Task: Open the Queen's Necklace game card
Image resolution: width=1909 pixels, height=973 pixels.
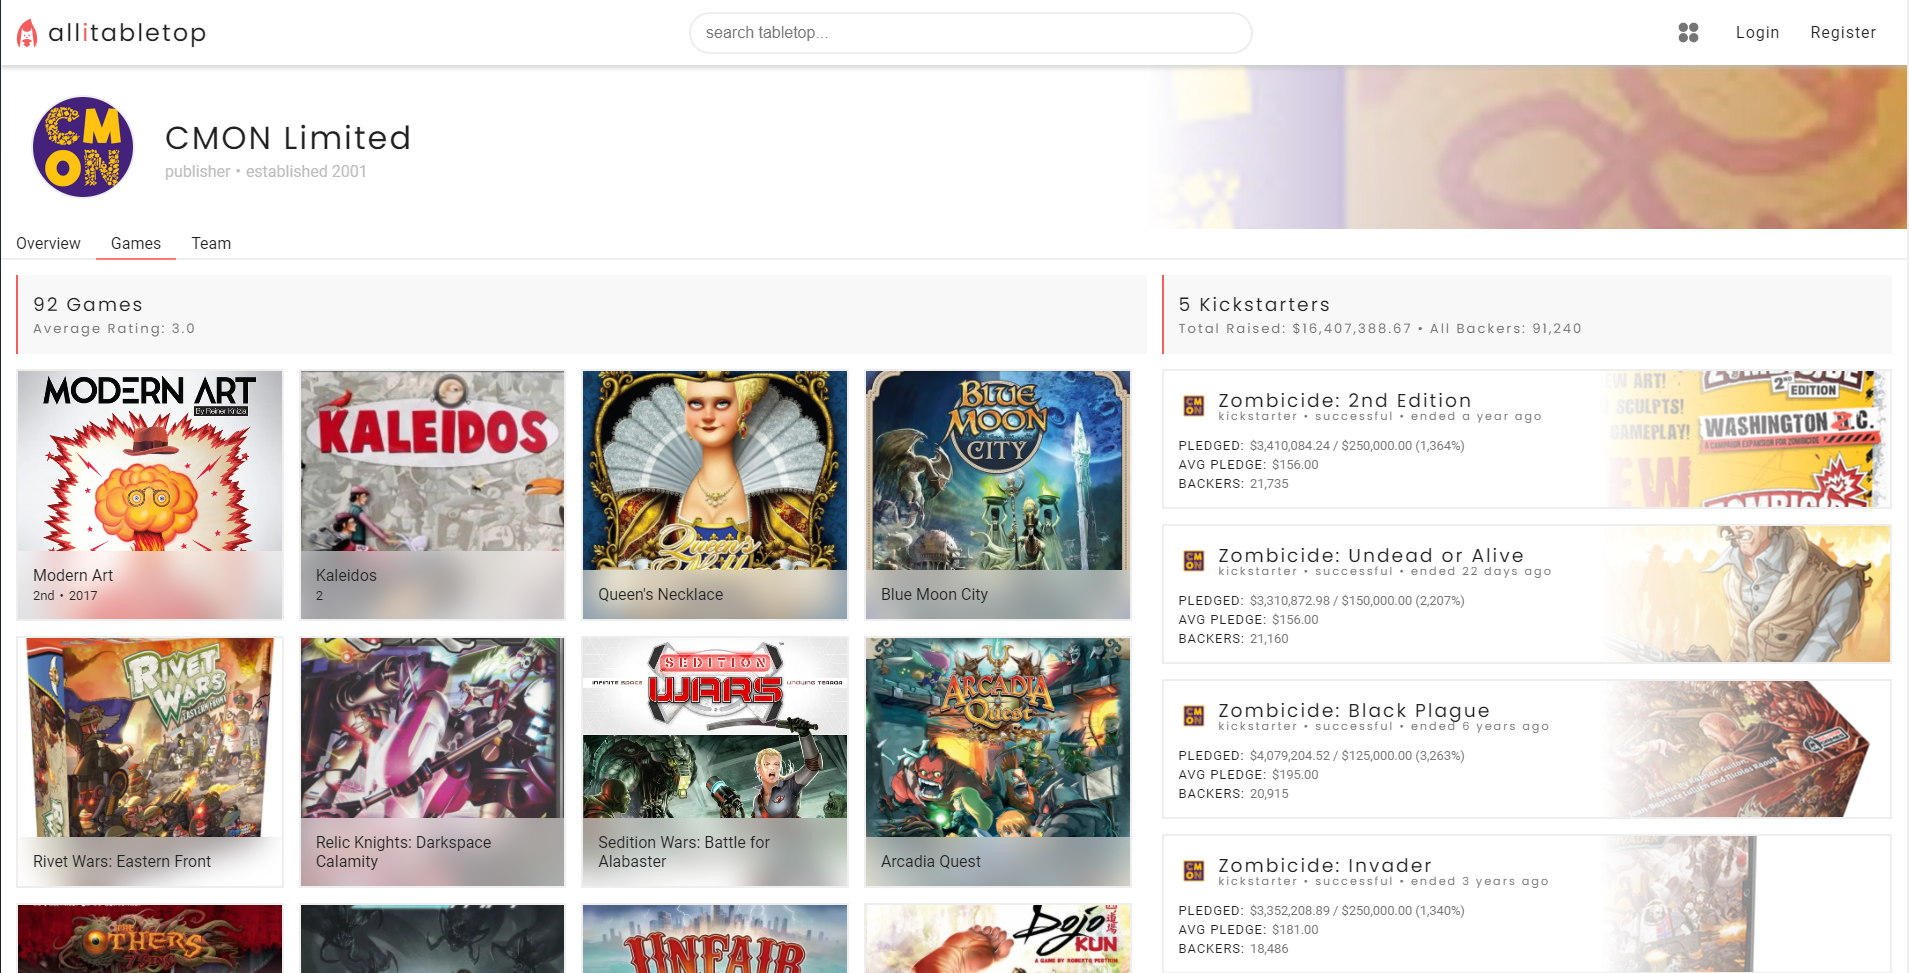Action: (715, 495)
